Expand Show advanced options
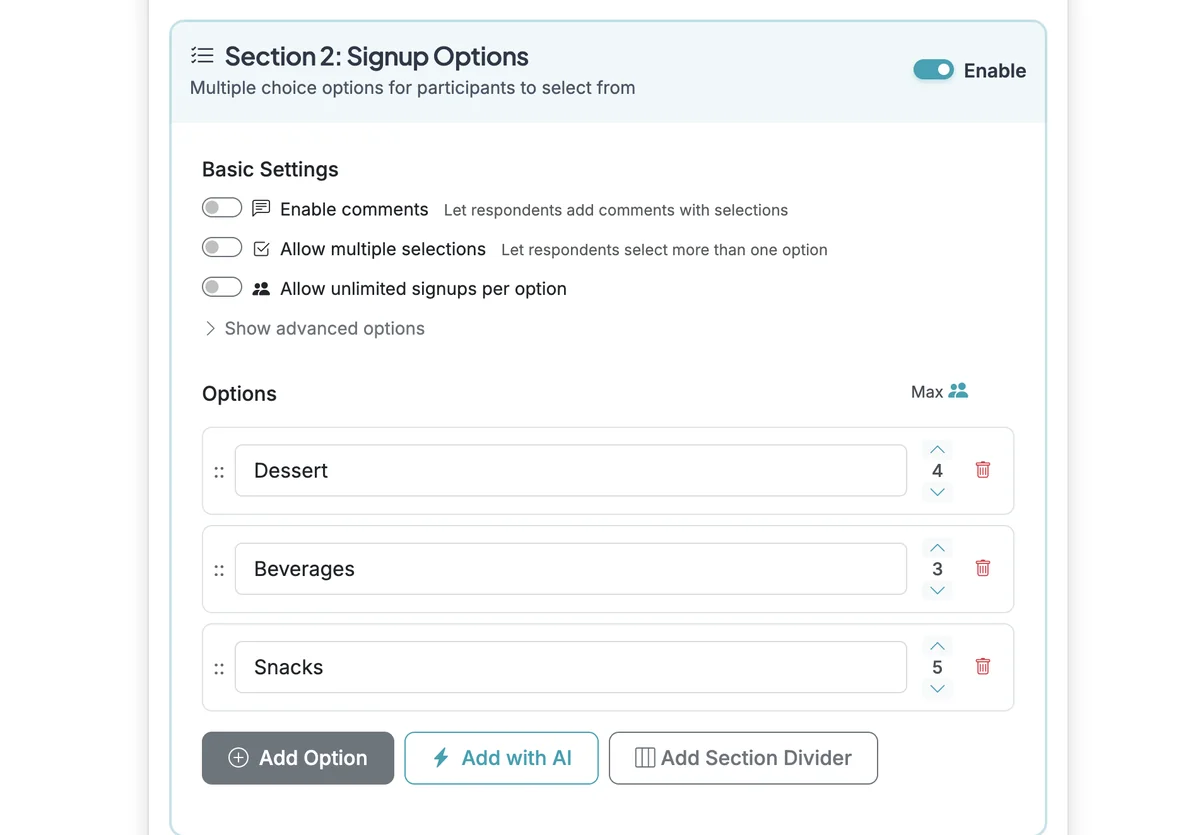The width and height of the screenshot is (1200, 835). [x=313, y=328]
